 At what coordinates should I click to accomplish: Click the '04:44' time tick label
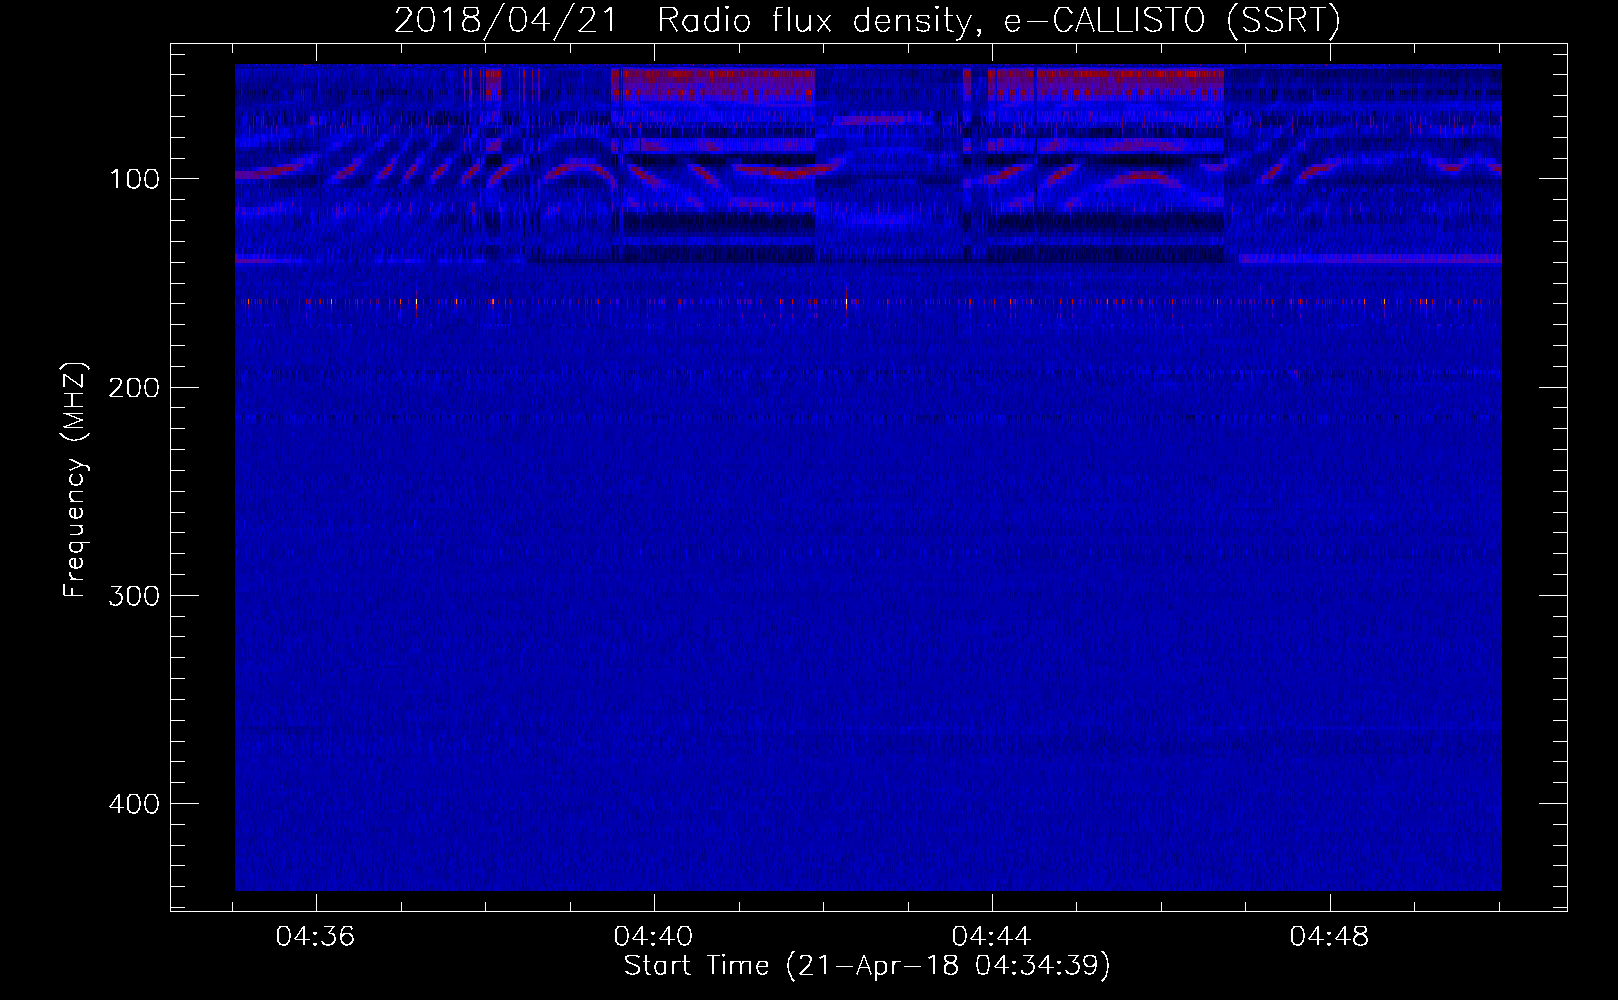click(992, 937)
